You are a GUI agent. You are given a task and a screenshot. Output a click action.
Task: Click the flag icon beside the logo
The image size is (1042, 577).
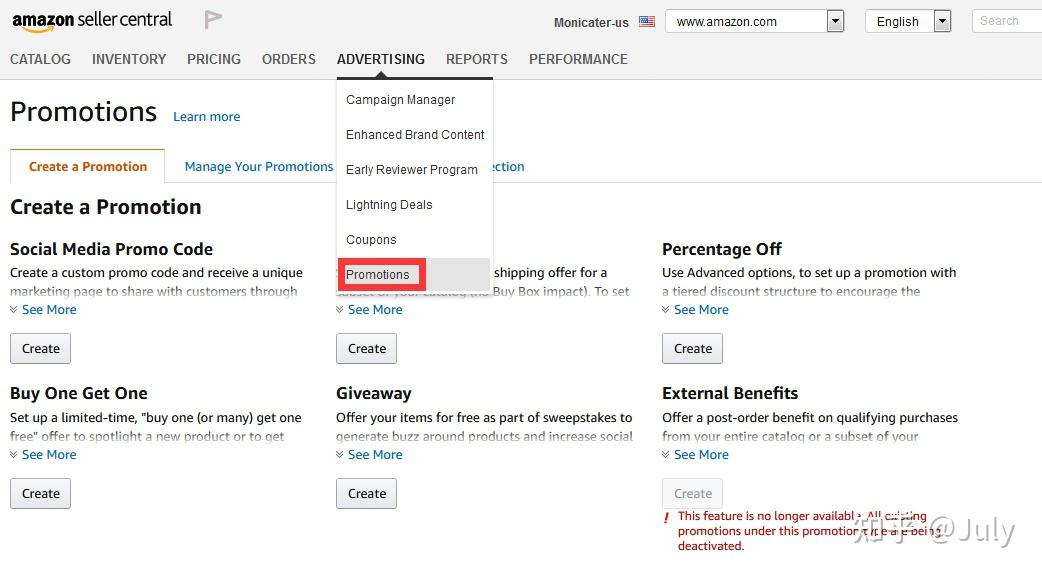click(x=213, y=20)
